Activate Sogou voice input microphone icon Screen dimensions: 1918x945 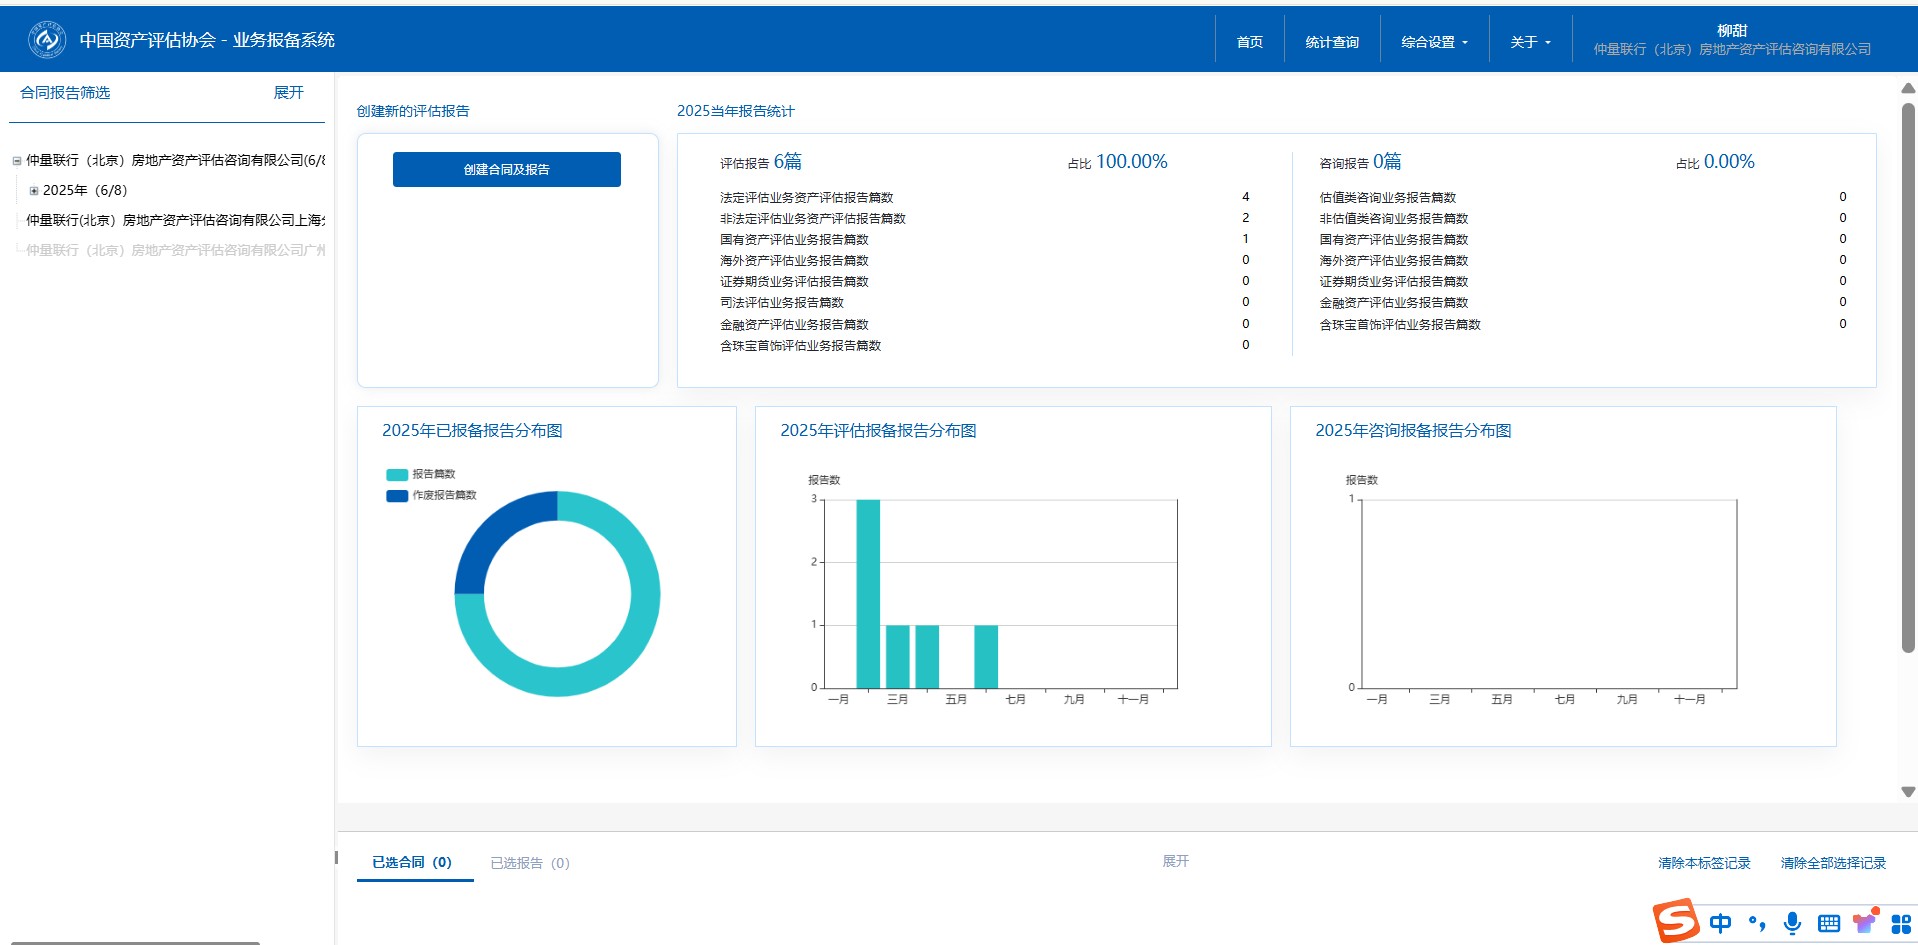click(1793, 923)
